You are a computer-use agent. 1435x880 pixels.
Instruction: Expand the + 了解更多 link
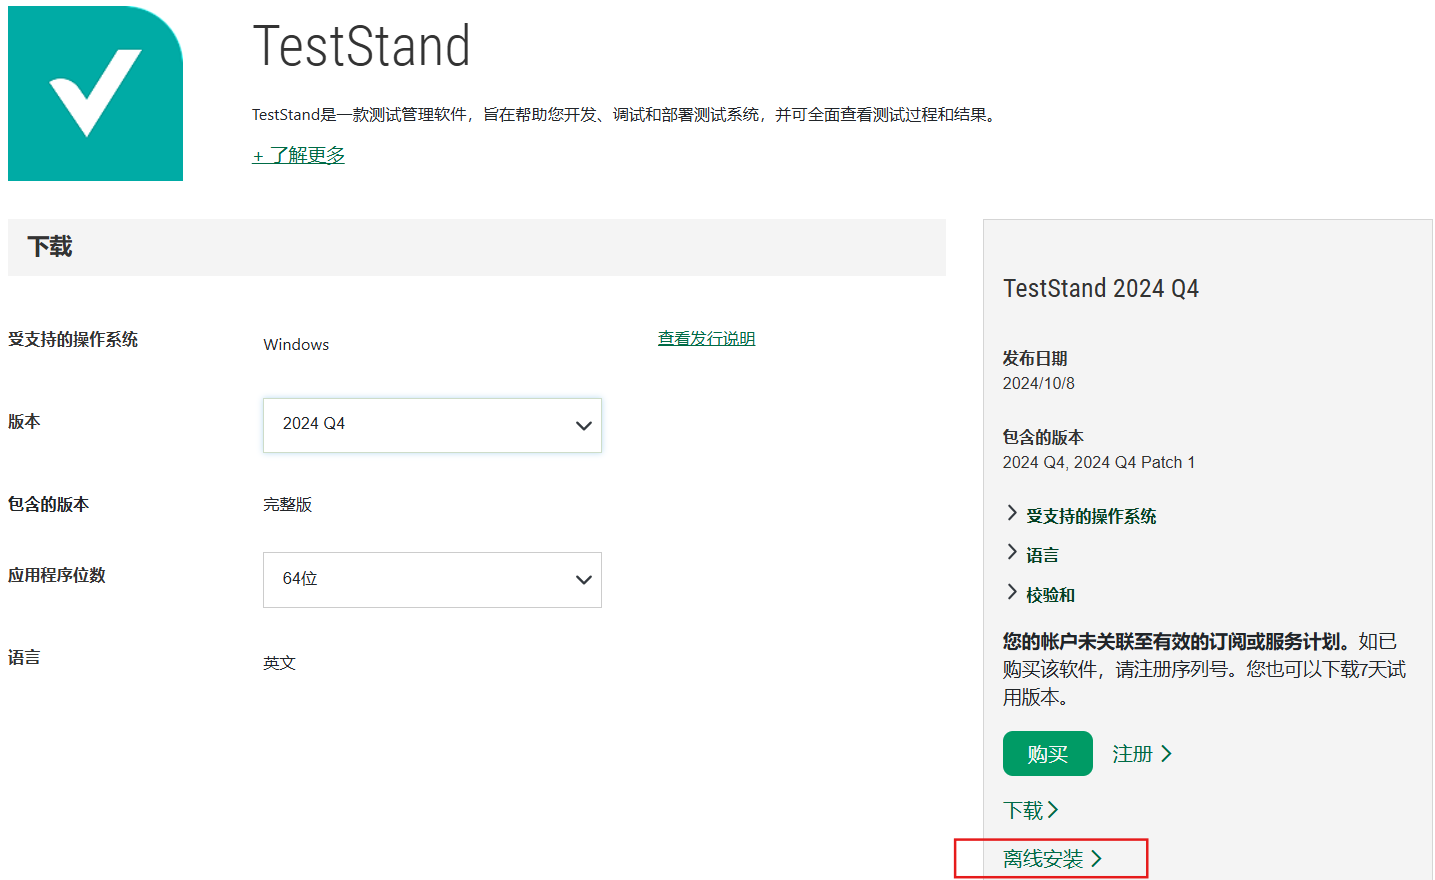(x=297, y=157)
